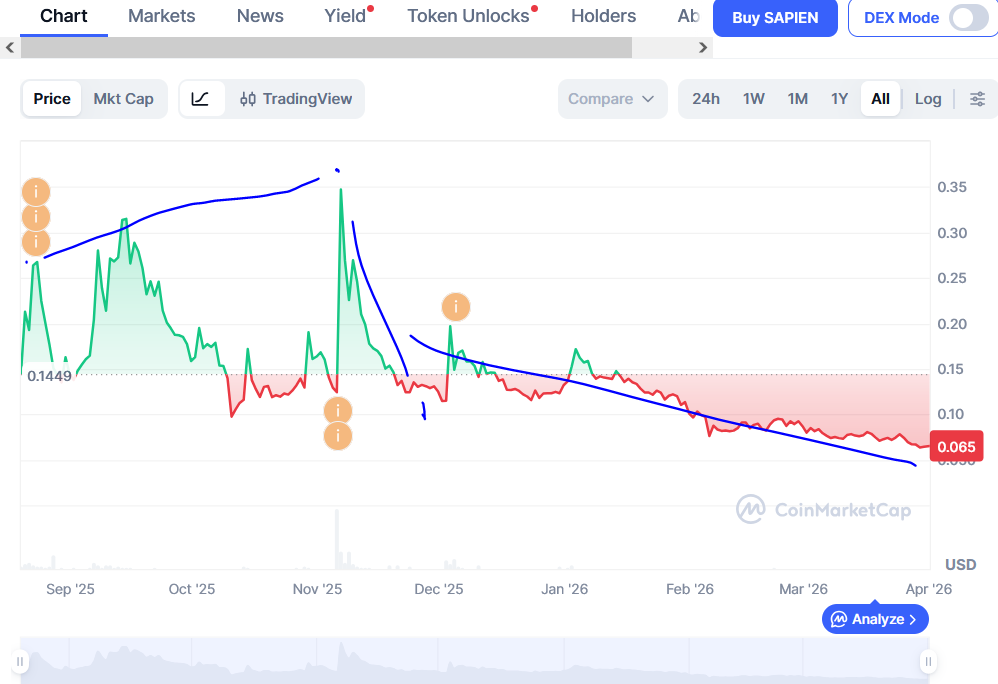Click the Jan '26 axis label
The image size is (998, 684).
565,589
